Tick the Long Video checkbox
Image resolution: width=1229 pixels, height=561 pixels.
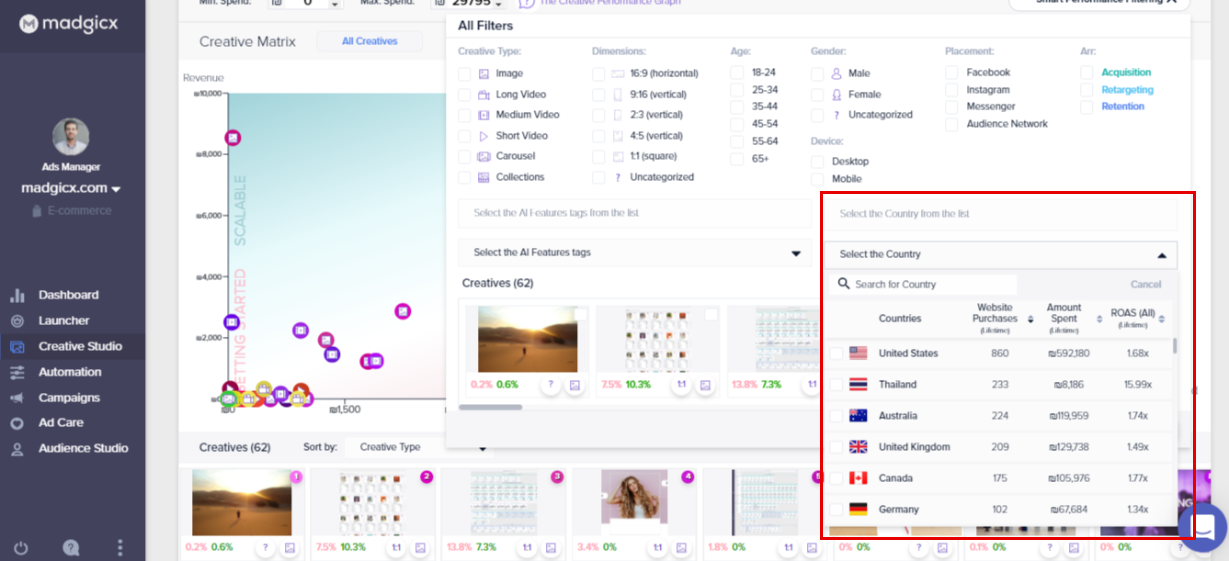coord(464,95)
